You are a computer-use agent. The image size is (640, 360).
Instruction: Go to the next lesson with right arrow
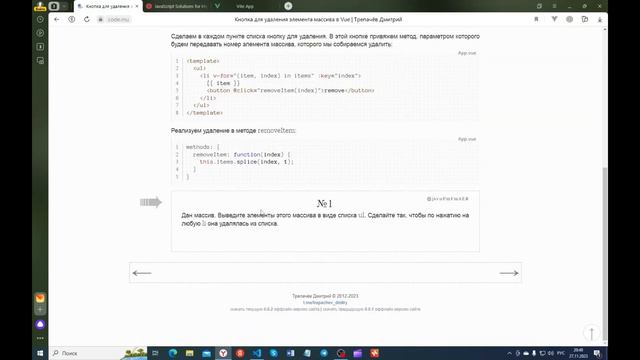click(509, 273)
